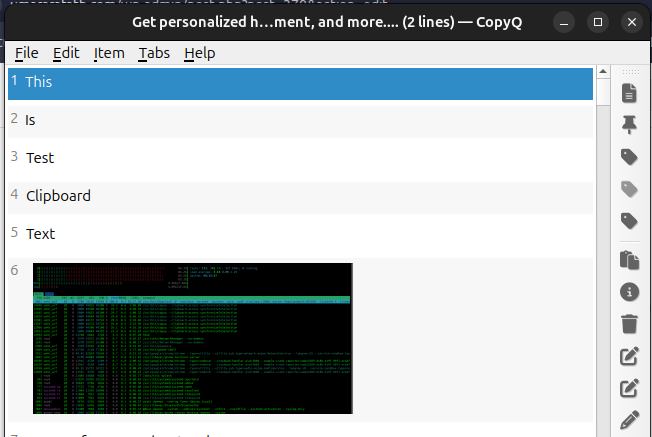Screen dimensions: 652x437
Task: Maximize the CopyQ window
Action: 598,21
